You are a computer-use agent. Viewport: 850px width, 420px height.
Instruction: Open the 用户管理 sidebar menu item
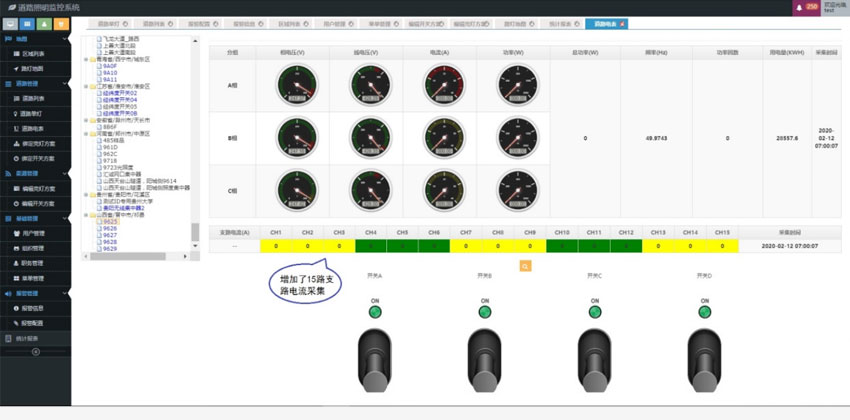point(34,233)
